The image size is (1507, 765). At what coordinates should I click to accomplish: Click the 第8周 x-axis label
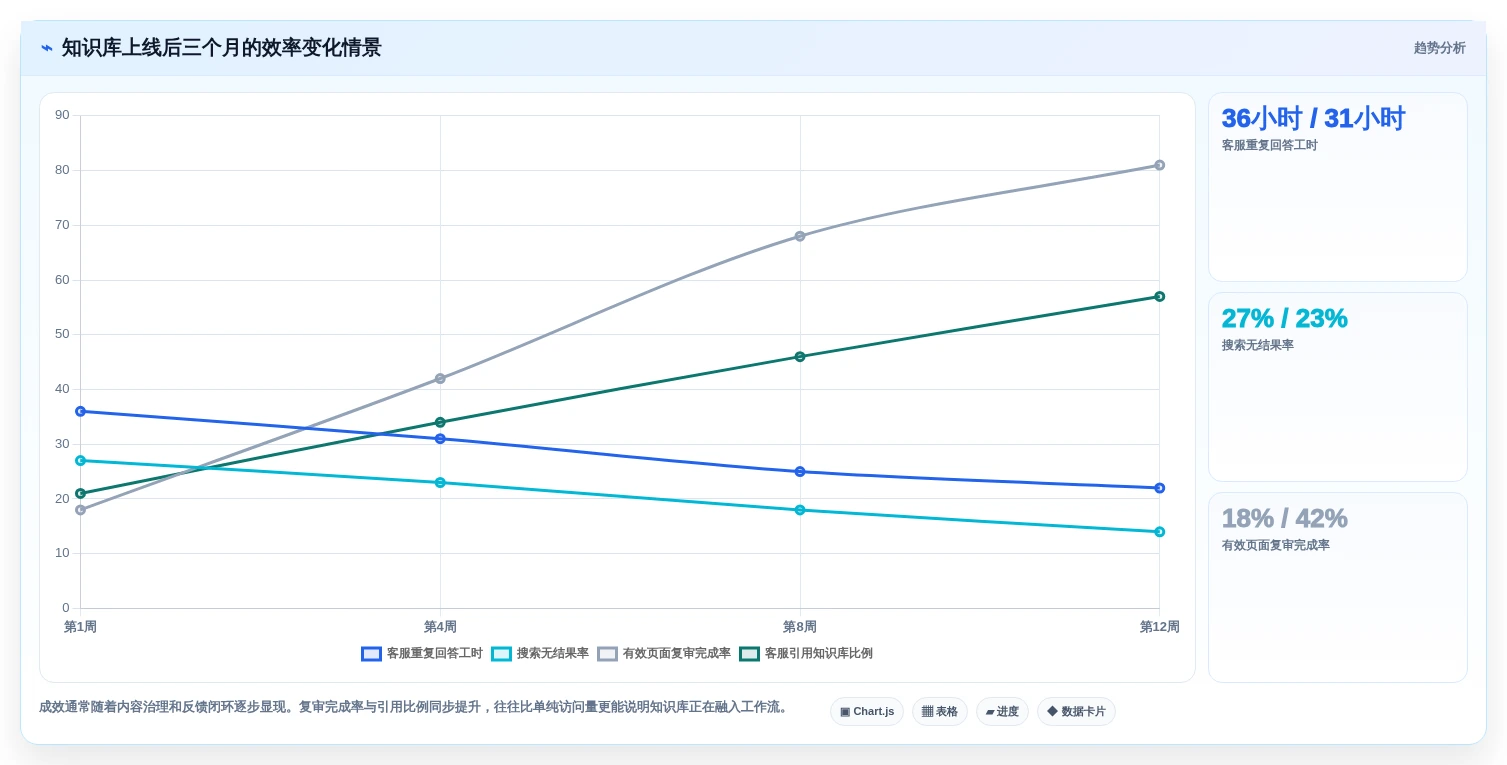[800, 627]
